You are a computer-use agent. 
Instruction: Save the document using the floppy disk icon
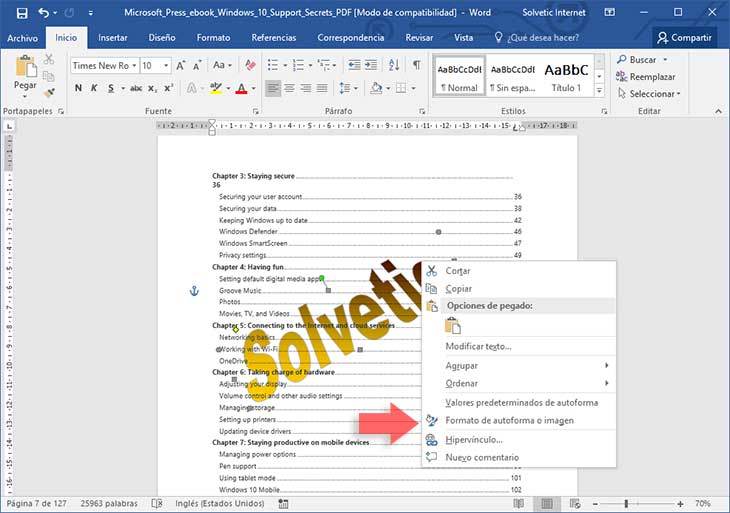[22, 13]
